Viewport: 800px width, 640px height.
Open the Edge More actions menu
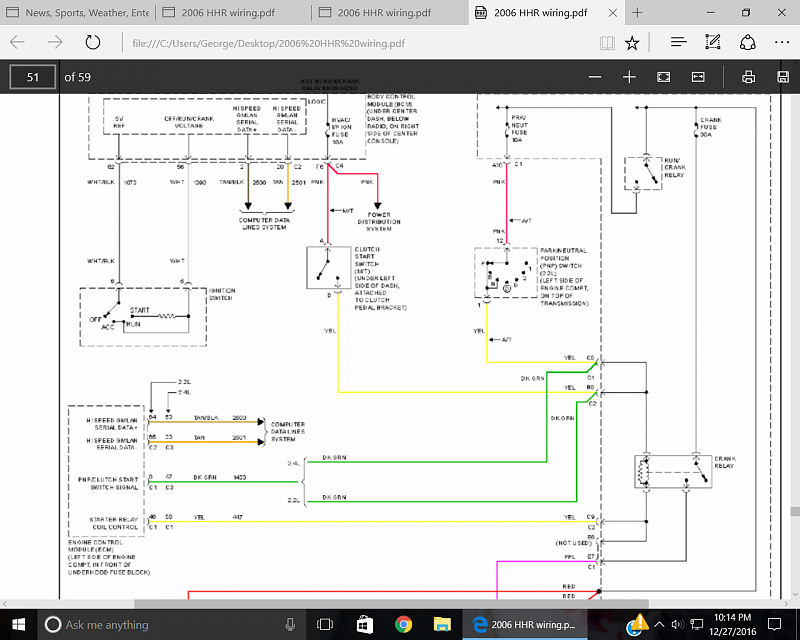pos(782,42)
